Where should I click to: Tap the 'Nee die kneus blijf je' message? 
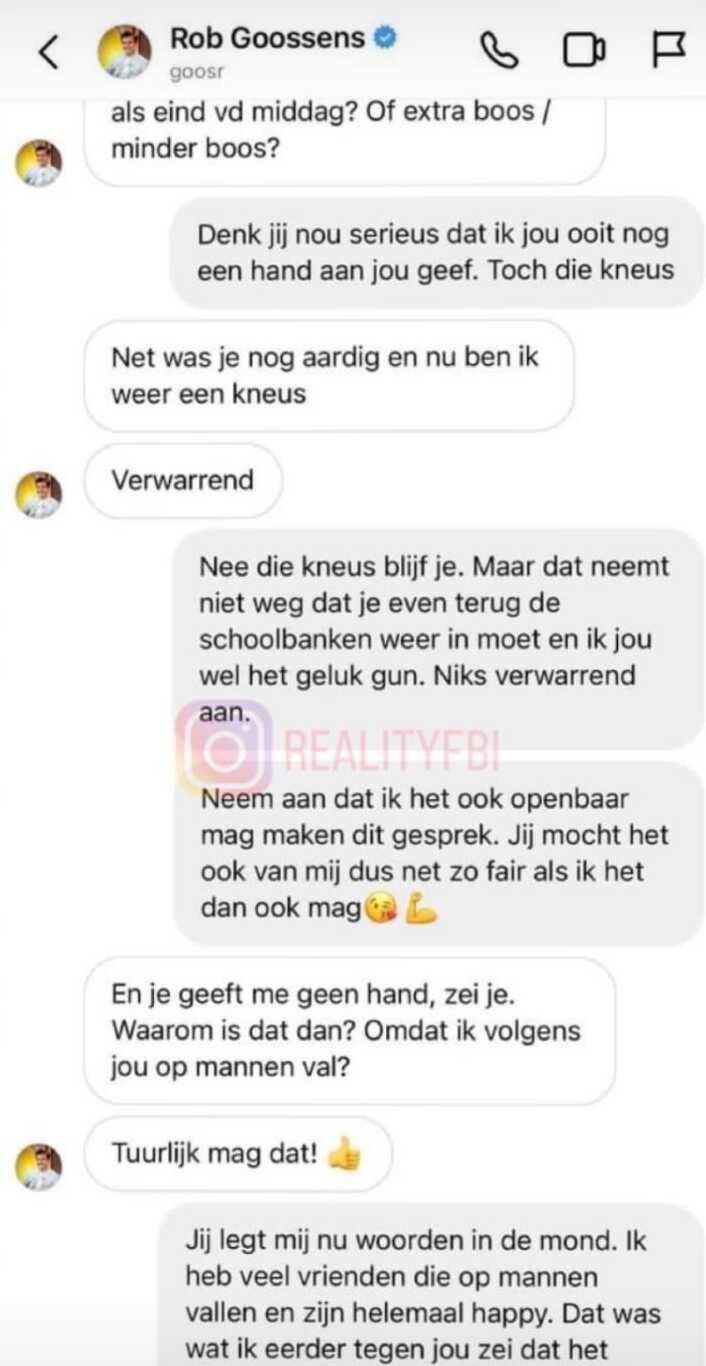click(x=438, y=639)
